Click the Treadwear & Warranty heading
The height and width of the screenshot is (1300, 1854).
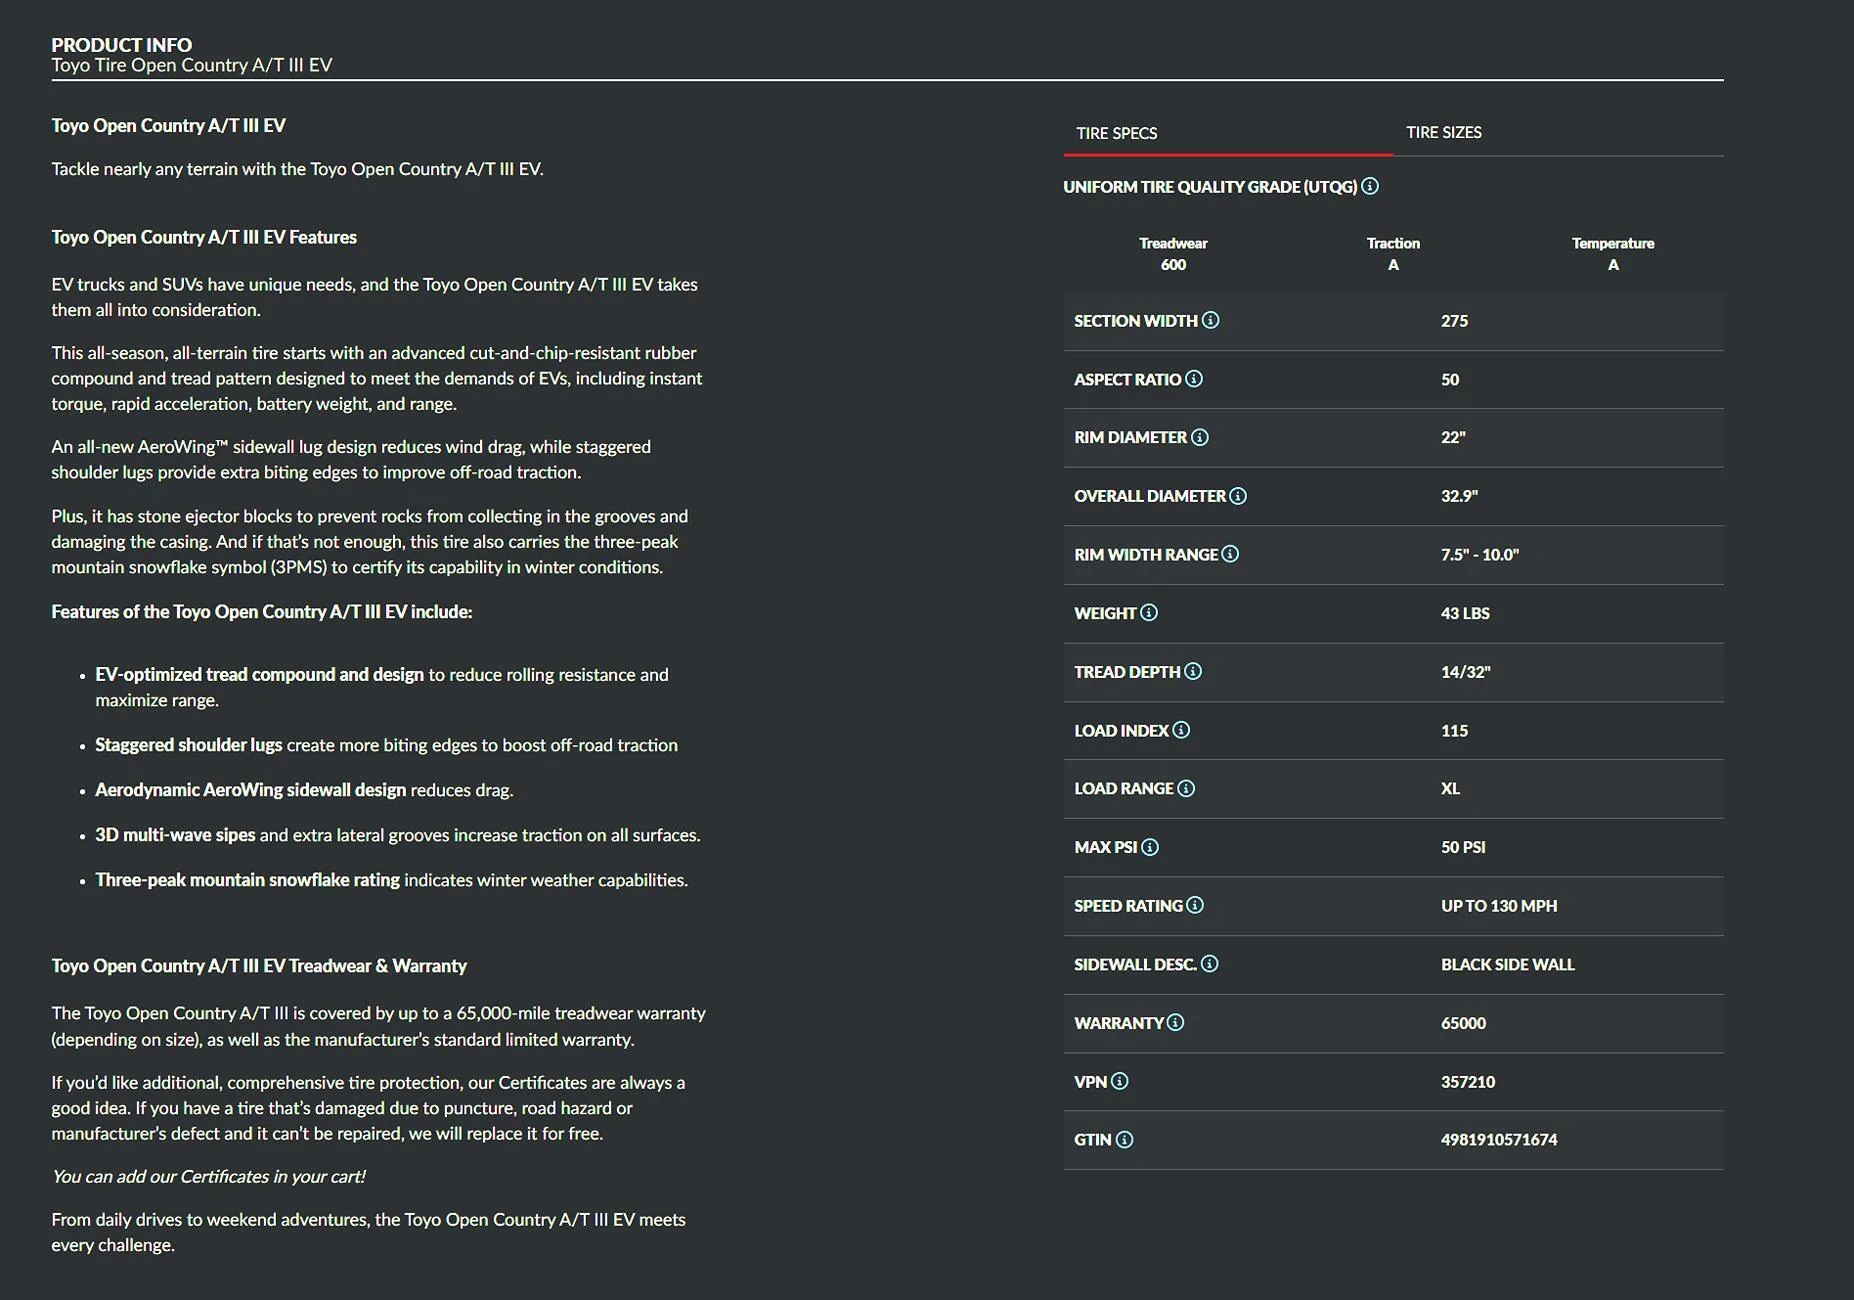point(259,966)
